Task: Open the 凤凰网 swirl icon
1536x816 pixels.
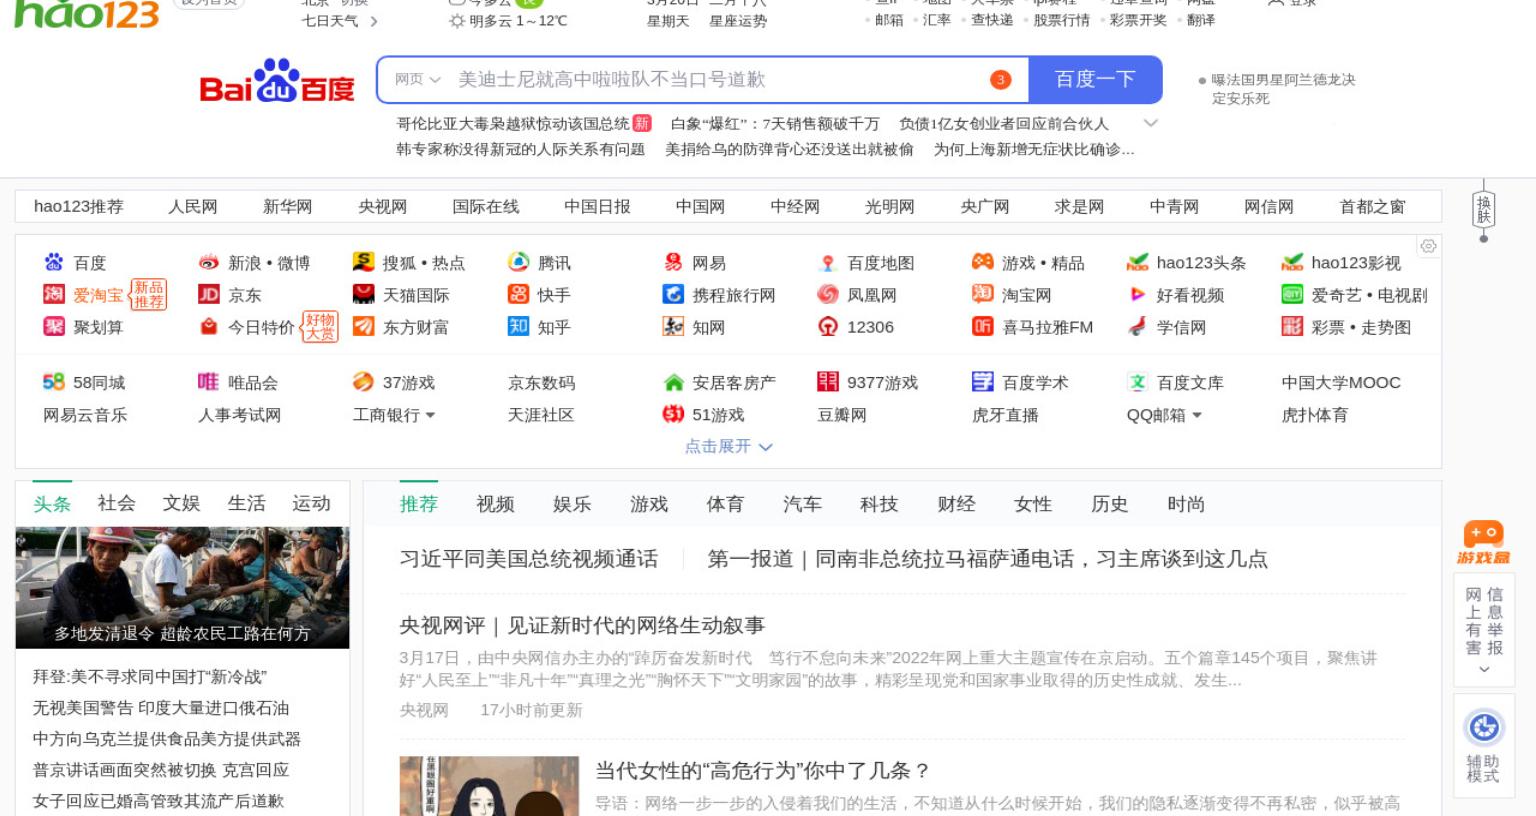Action: 827,295
